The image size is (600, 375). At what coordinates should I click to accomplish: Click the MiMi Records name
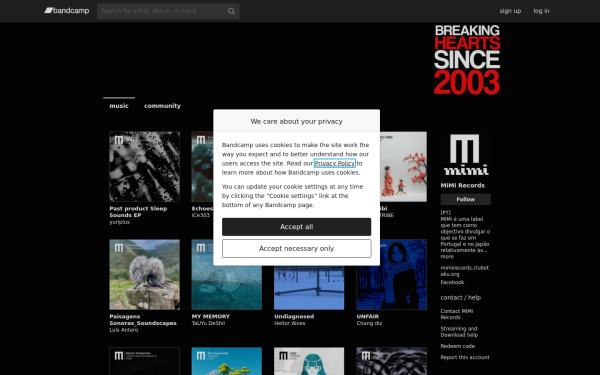click(462, 186)
